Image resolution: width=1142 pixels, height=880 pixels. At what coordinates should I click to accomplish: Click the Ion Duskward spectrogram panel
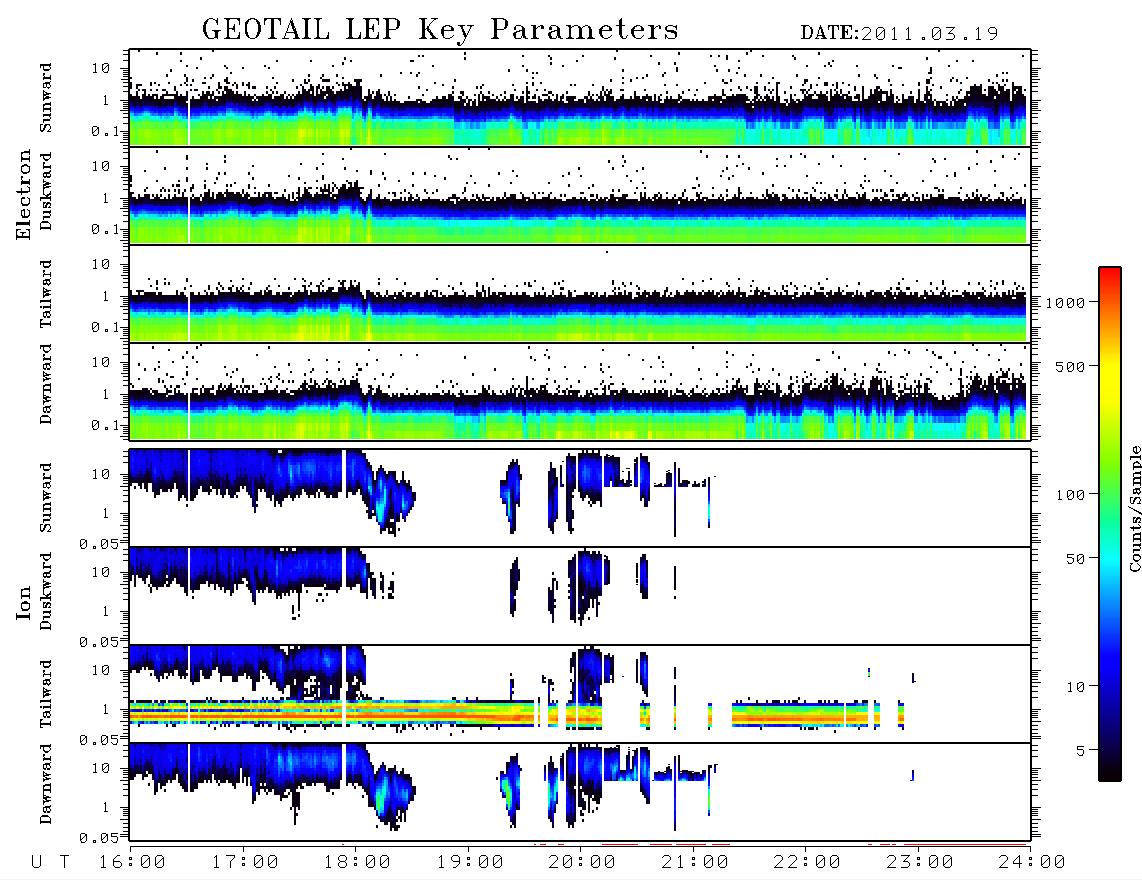click(580, 595)
